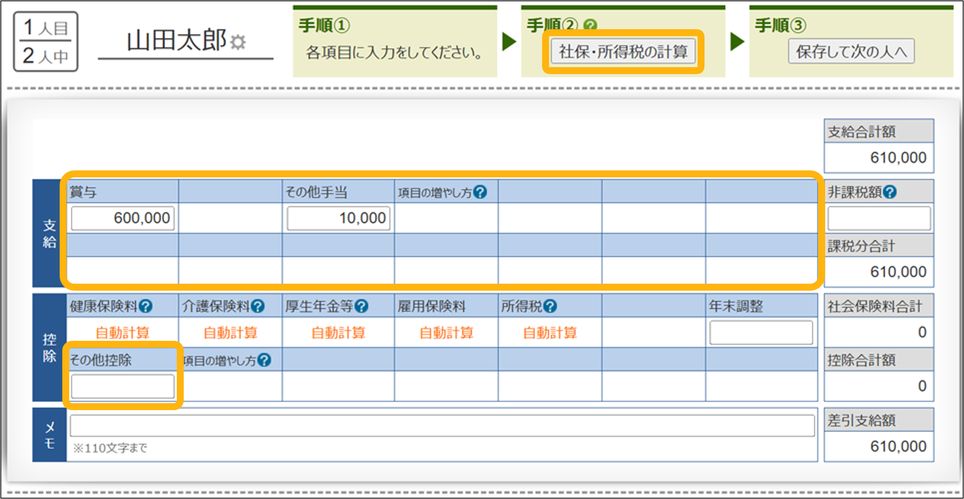Click the 非課税額 input box
This screenshot has width=964, height=499.
[x=879, y=218]
